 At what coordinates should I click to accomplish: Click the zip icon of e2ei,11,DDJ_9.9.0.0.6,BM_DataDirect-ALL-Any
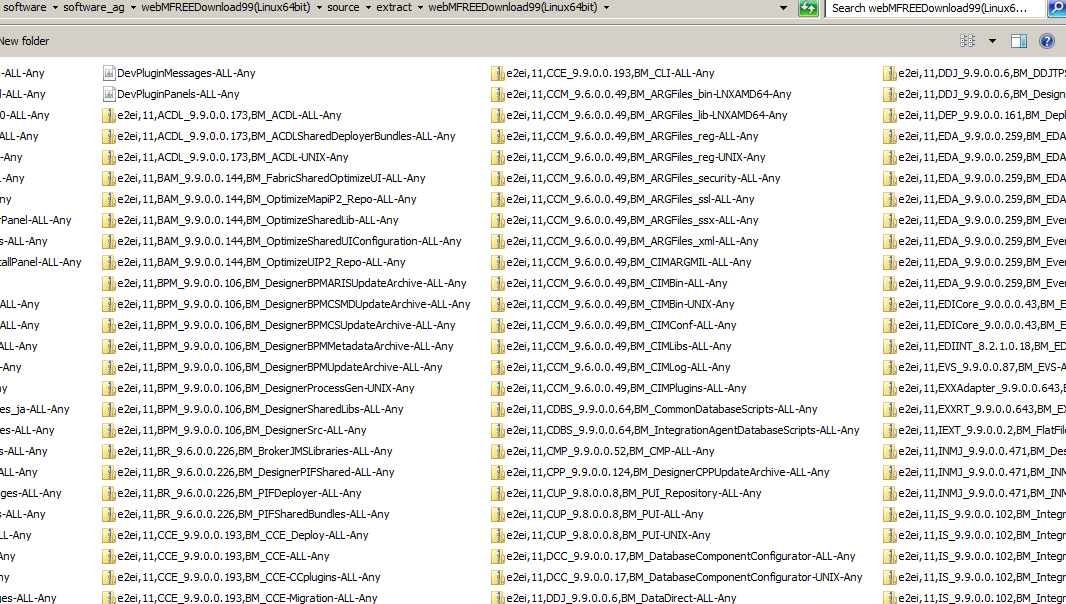point(498,598)
